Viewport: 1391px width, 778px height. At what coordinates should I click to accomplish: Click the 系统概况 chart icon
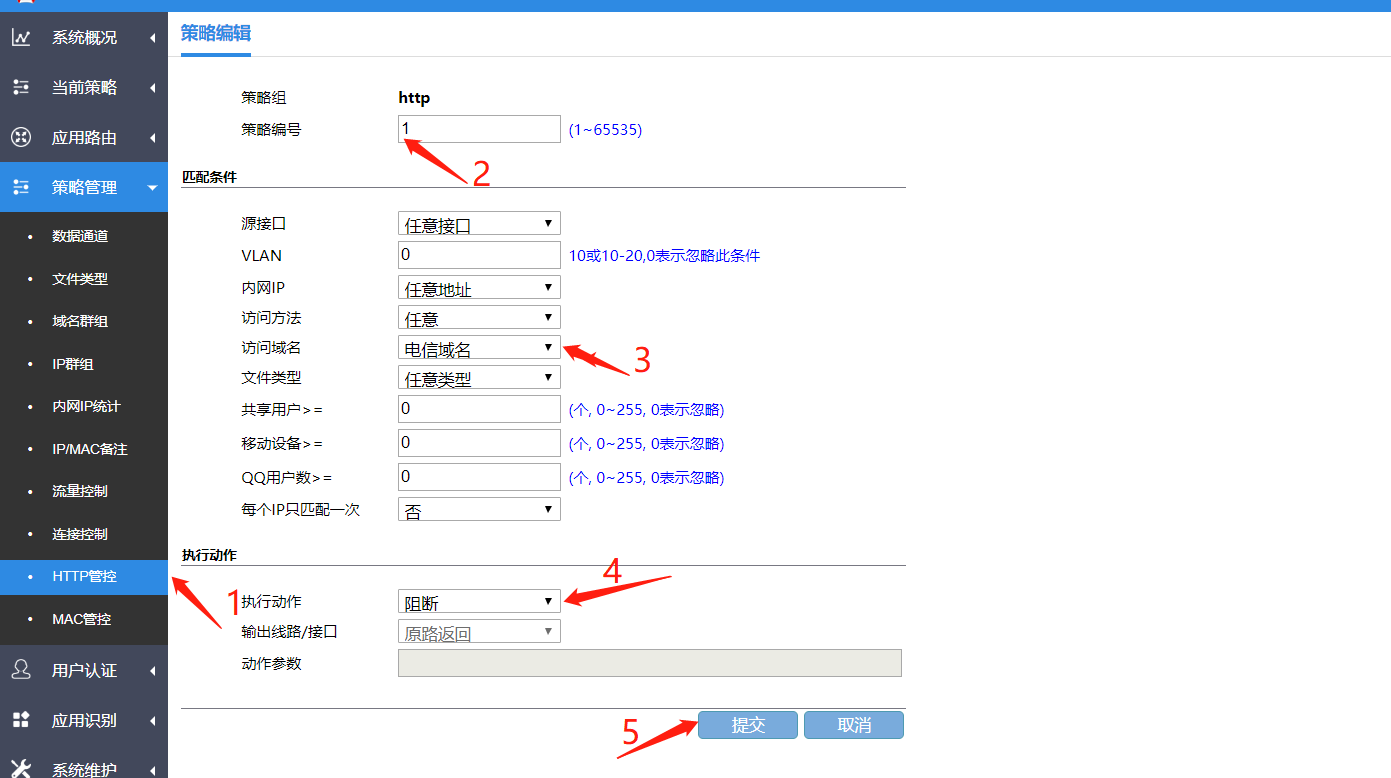coord(21,38)
